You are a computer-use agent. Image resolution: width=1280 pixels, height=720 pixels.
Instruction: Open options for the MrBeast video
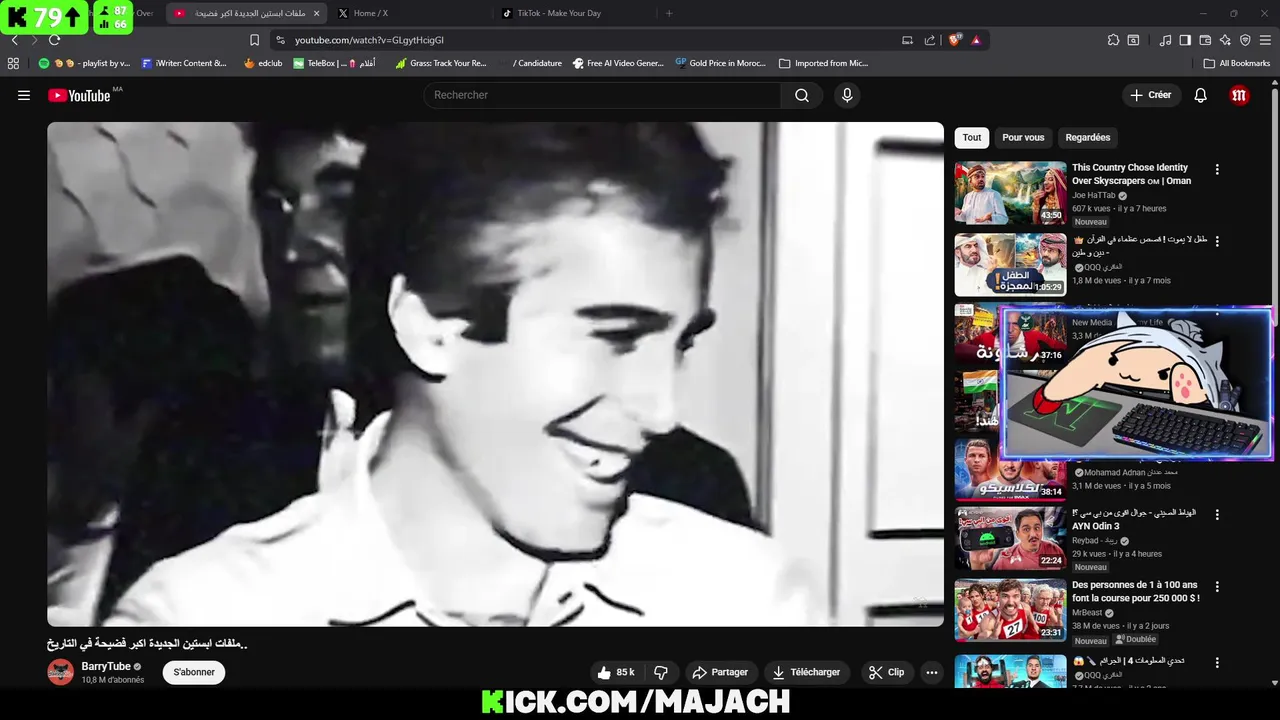1217,587
